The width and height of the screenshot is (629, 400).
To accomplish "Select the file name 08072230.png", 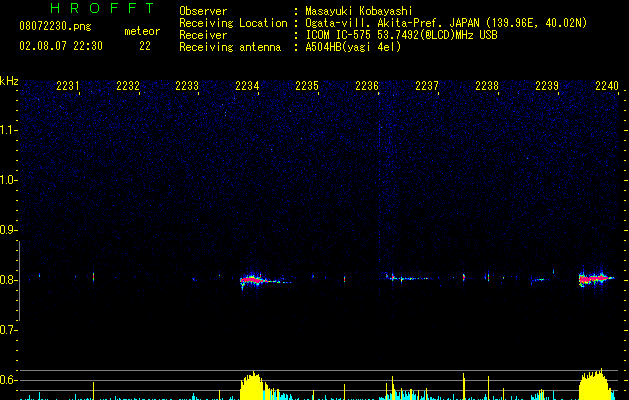I will (55, 26).
